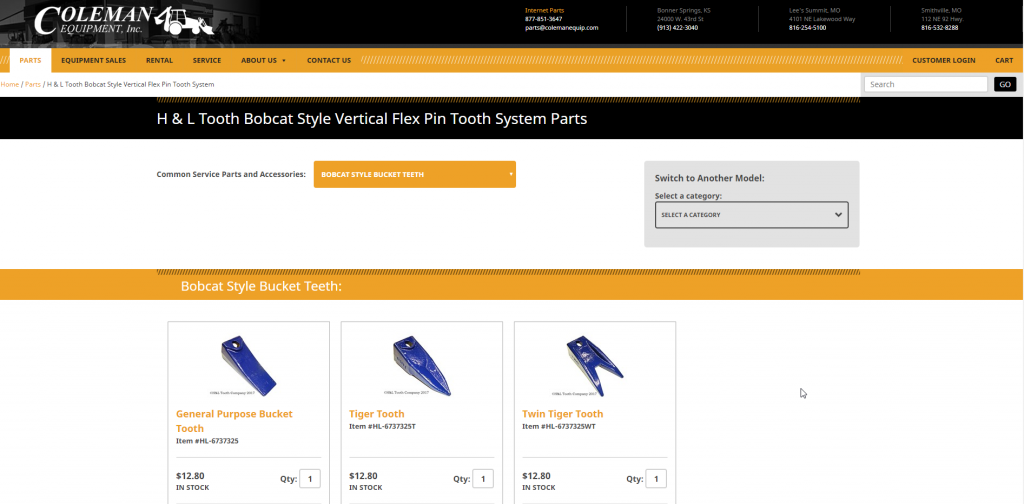
Task: Click General Purpose Bucket Tooth image
Action: tap(248, 366)
